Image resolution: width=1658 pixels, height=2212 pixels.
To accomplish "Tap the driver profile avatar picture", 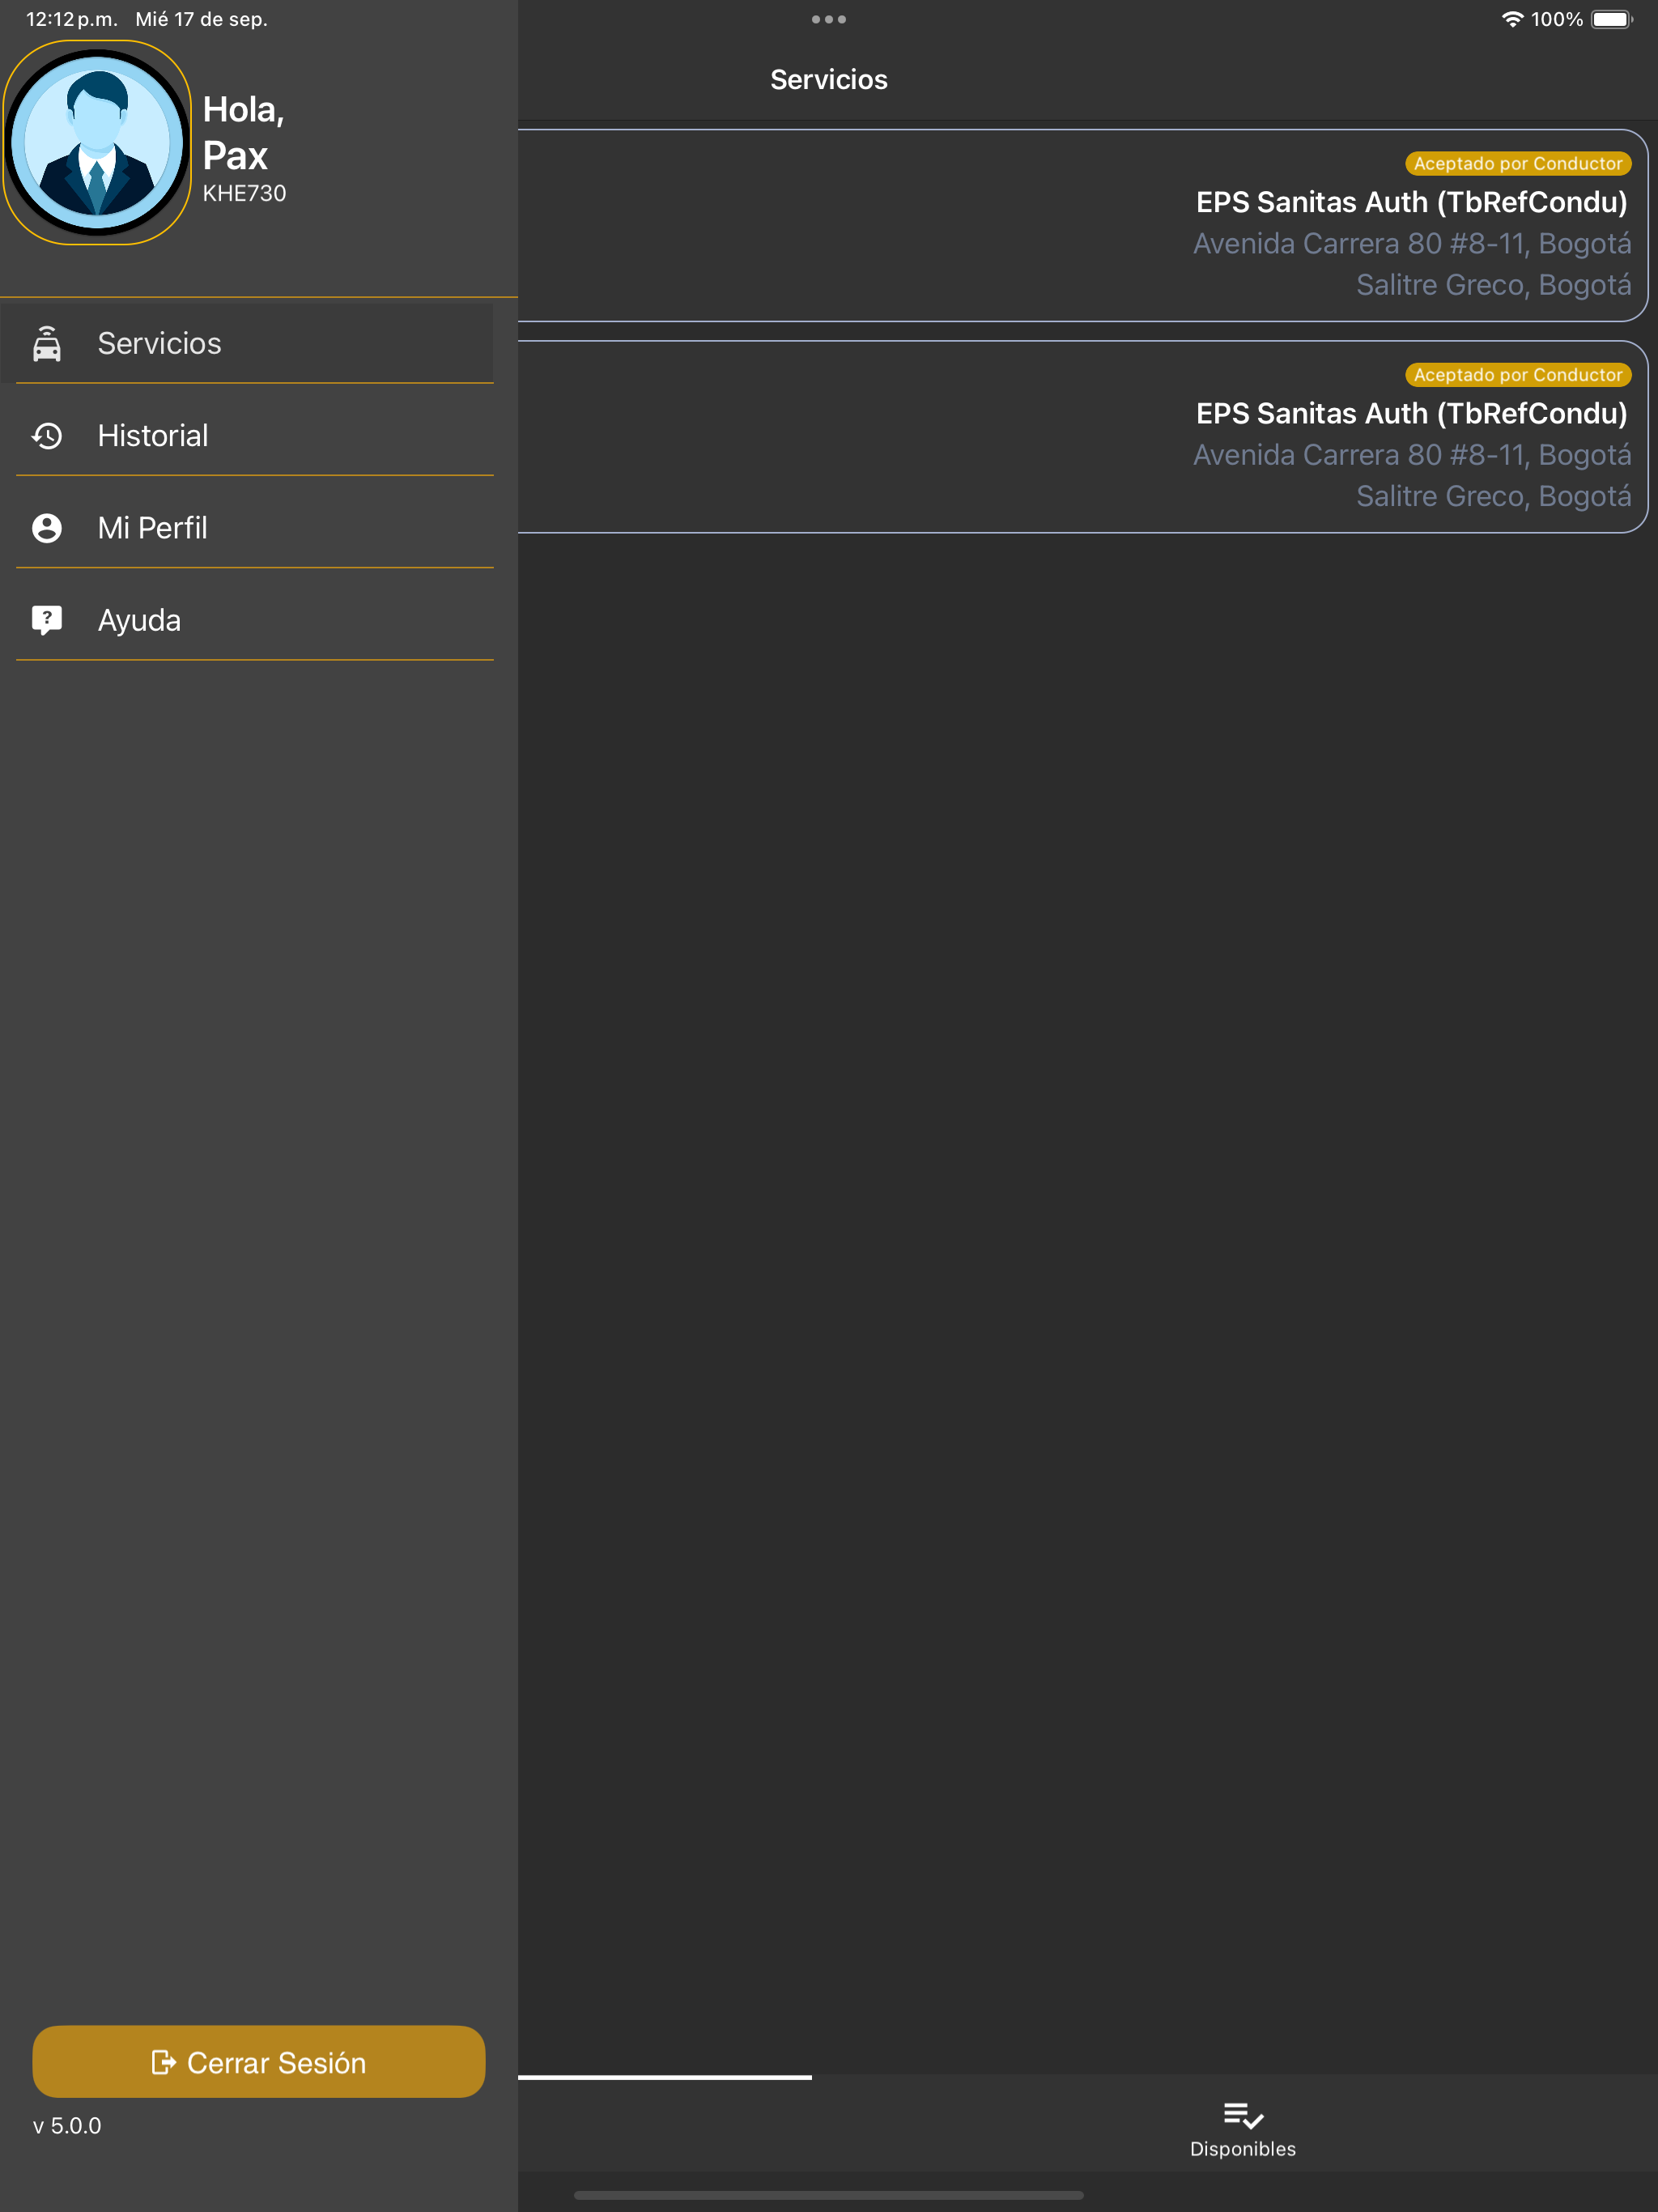I will 97,142.
